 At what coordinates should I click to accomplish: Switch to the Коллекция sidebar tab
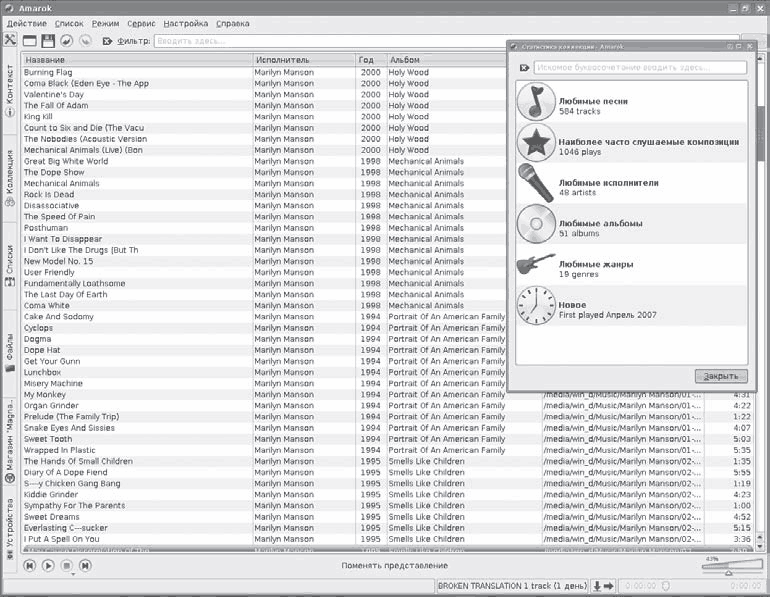click(x=10, y=176)
